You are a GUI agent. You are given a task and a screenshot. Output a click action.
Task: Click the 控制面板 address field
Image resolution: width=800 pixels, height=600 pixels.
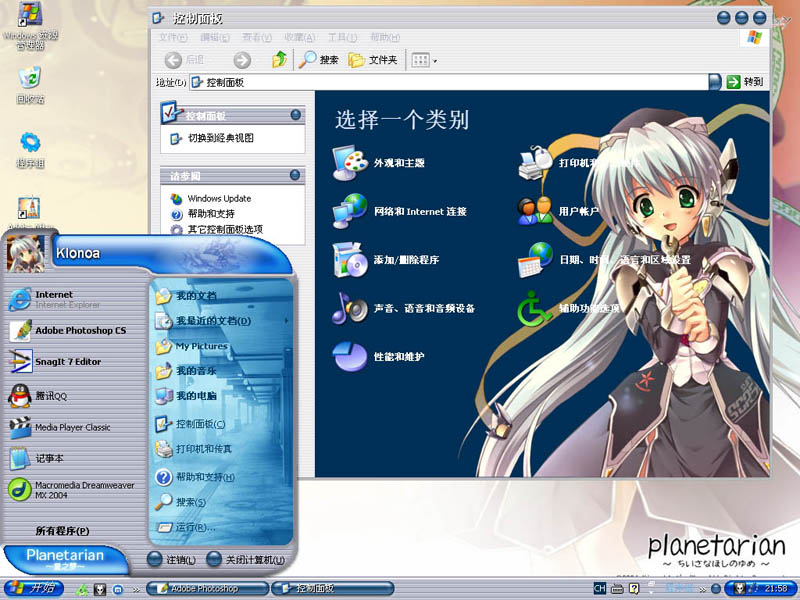click(449, 82)
